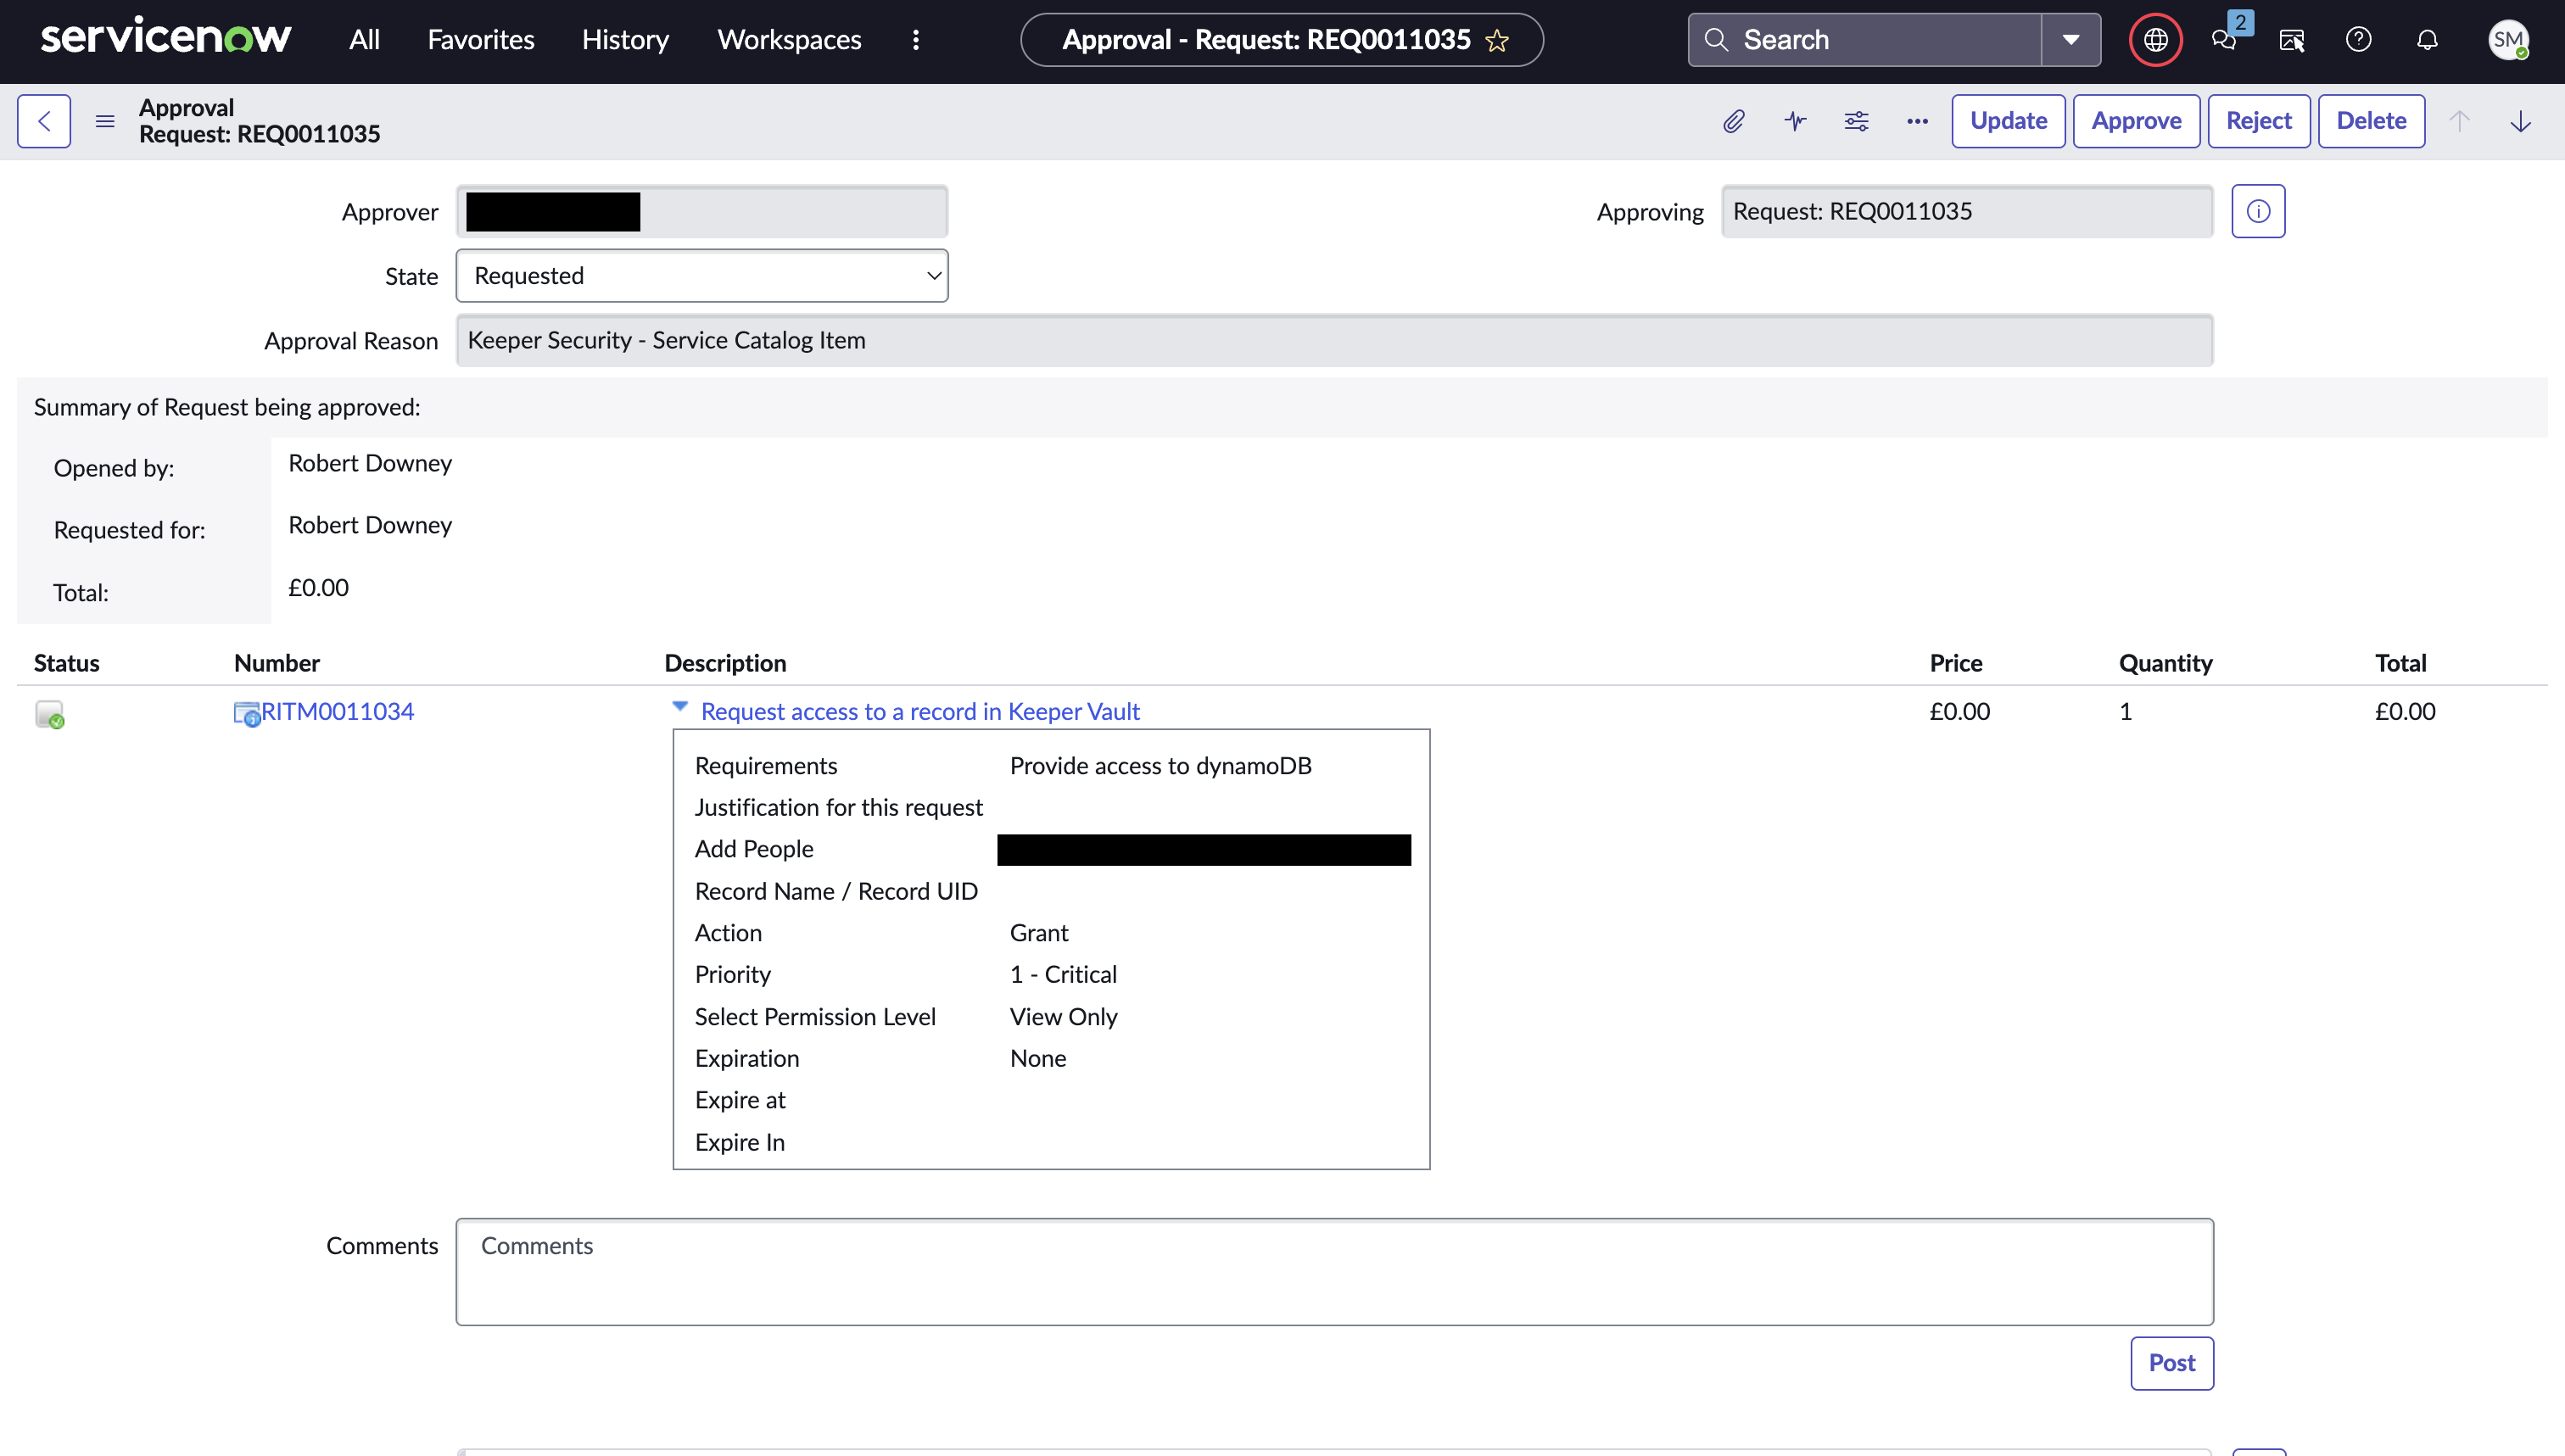Screen dimensions: 2565x1456
Task: Open the notifications bell
Action: pos(2427,40)
